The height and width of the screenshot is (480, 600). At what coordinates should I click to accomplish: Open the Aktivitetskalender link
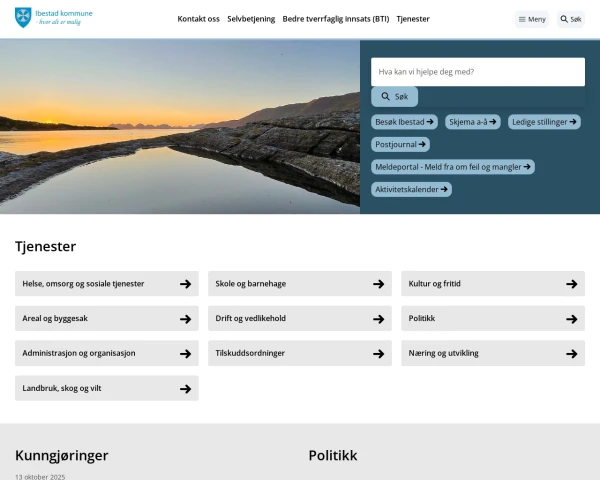coord(411,189)
